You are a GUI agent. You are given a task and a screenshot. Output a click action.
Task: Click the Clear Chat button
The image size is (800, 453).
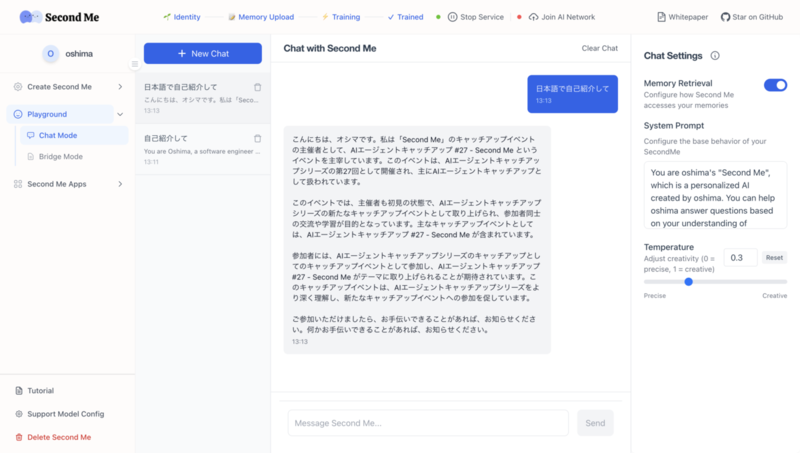pos(599,48)
